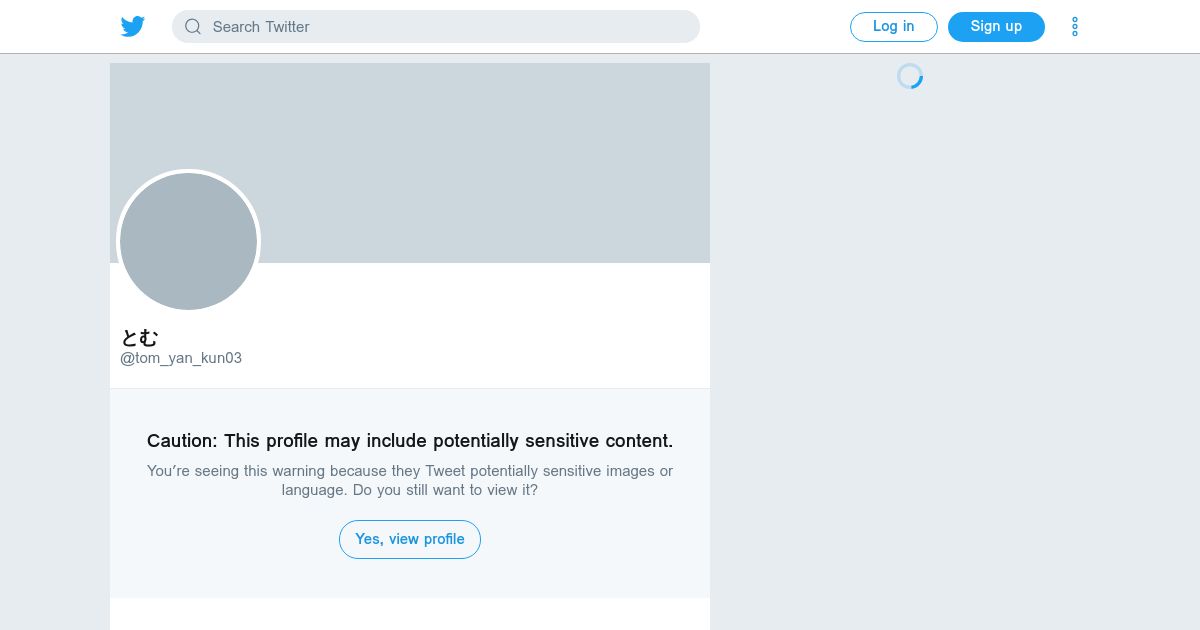Click blank navigation bar space left of Log in
Image resolution: width=1200 pixels, height=630 pixels.
tap(775, 27)
